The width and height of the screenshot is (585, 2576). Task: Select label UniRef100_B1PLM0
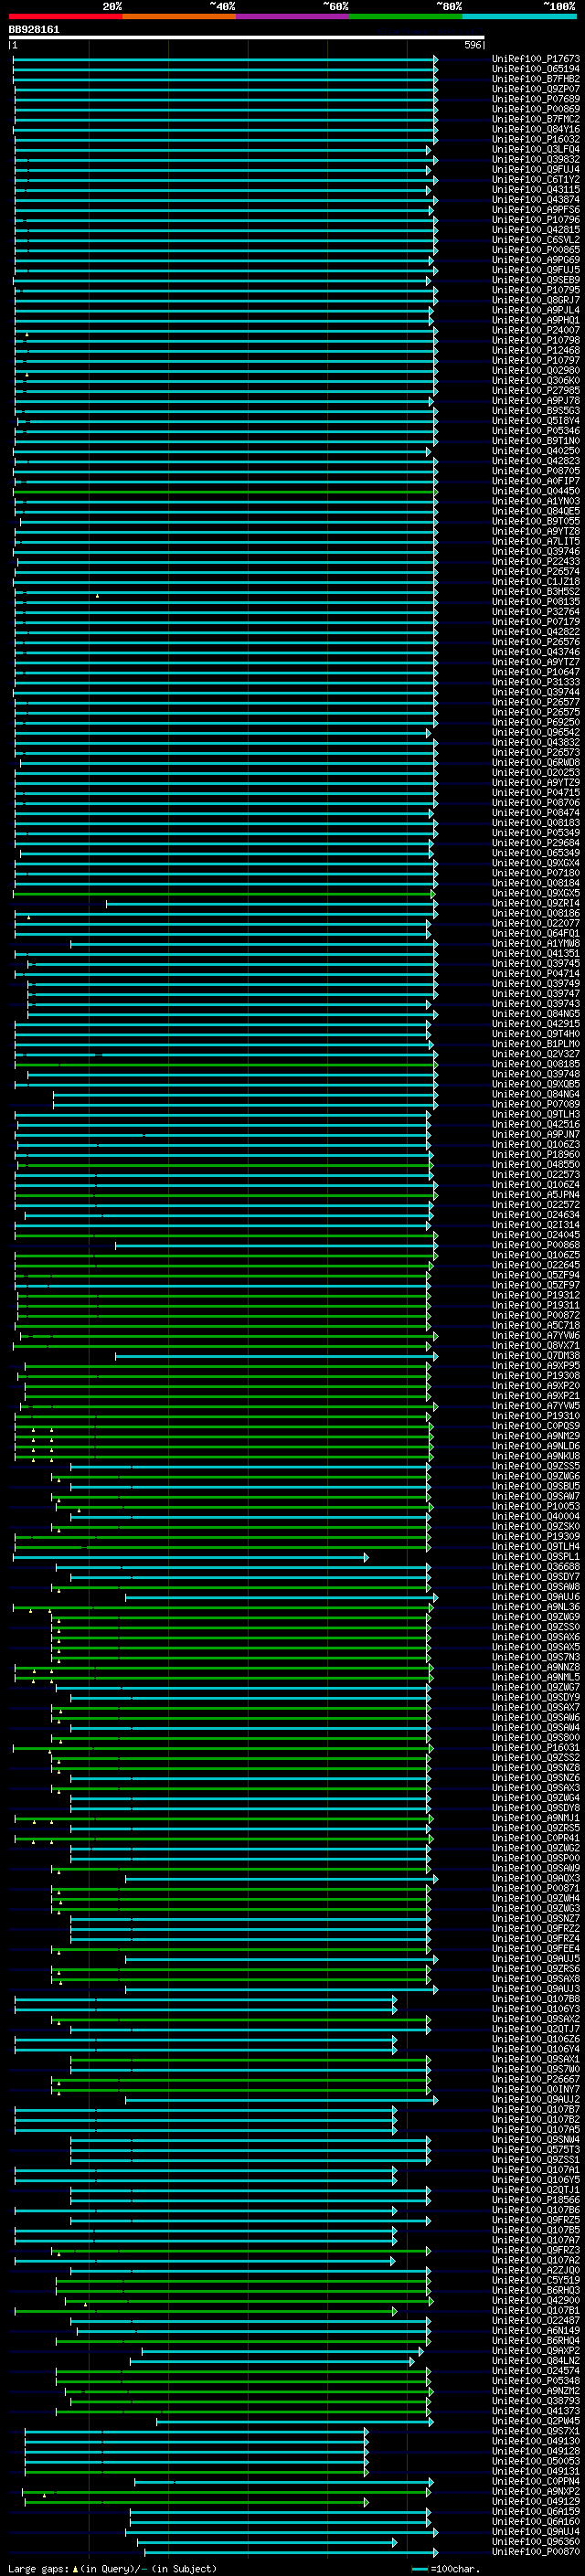point(536,1044)
